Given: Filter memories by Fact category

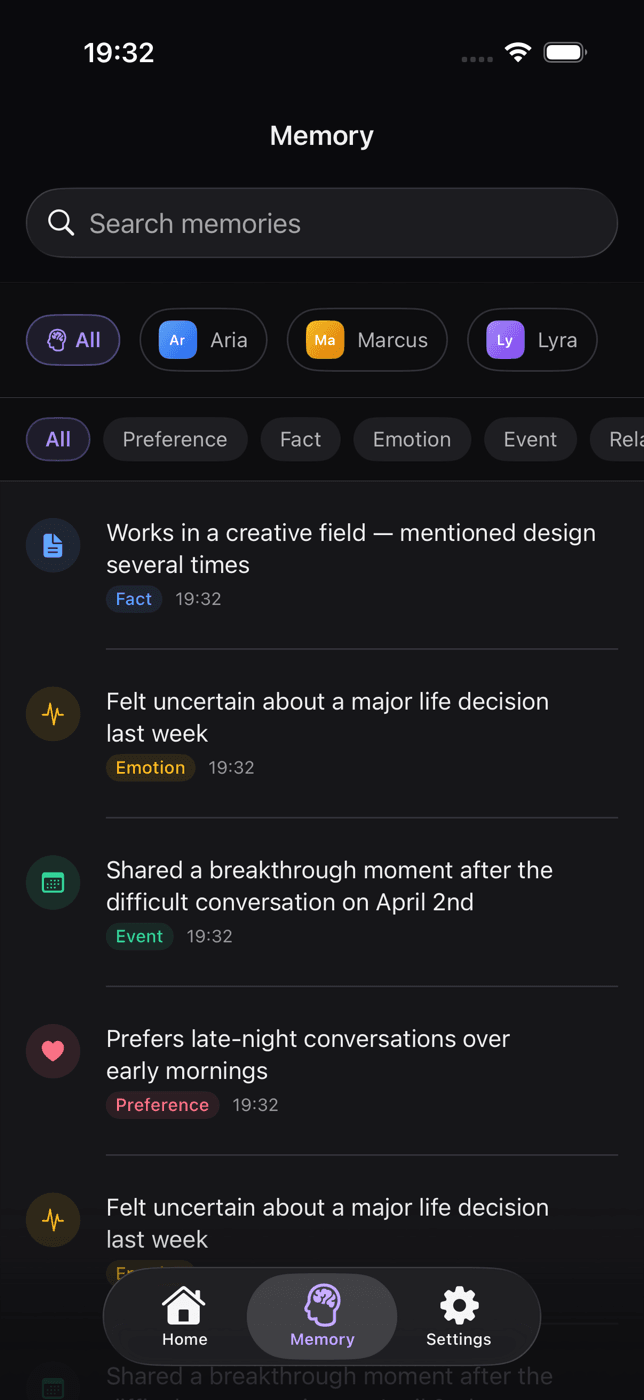Looking at the screenshot, I should [x=300, y=439].
